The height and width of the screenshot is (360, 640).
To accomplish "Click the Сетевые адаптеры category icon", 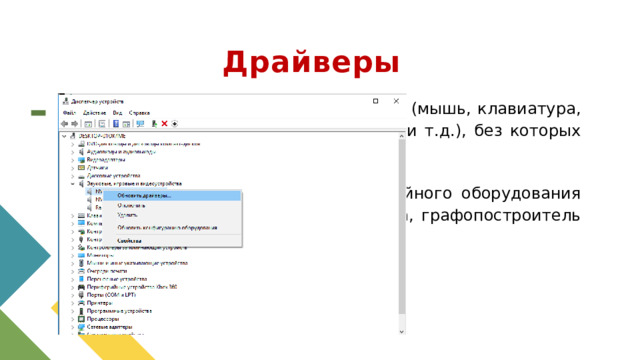I will [81, 327].
